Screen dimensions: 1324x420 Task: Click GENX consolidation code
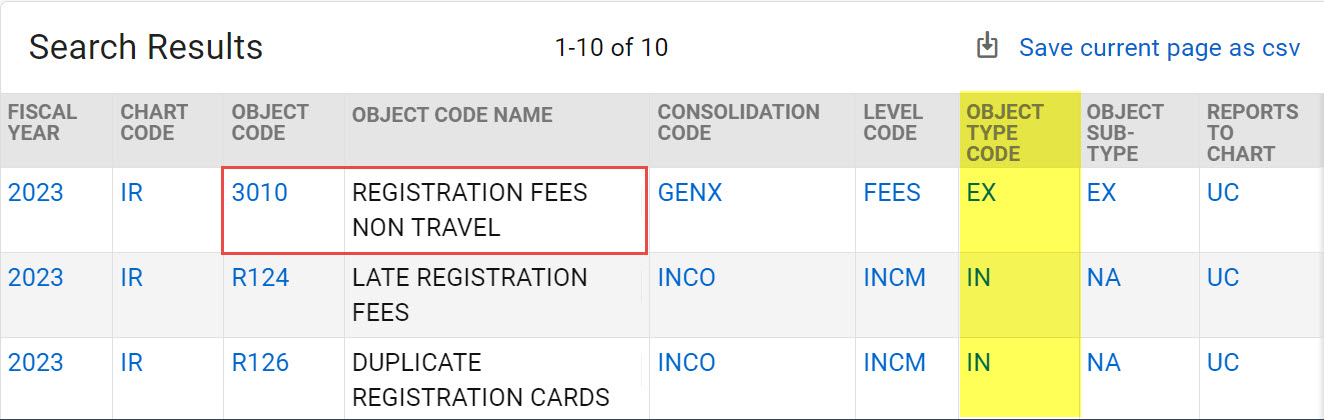689,193
